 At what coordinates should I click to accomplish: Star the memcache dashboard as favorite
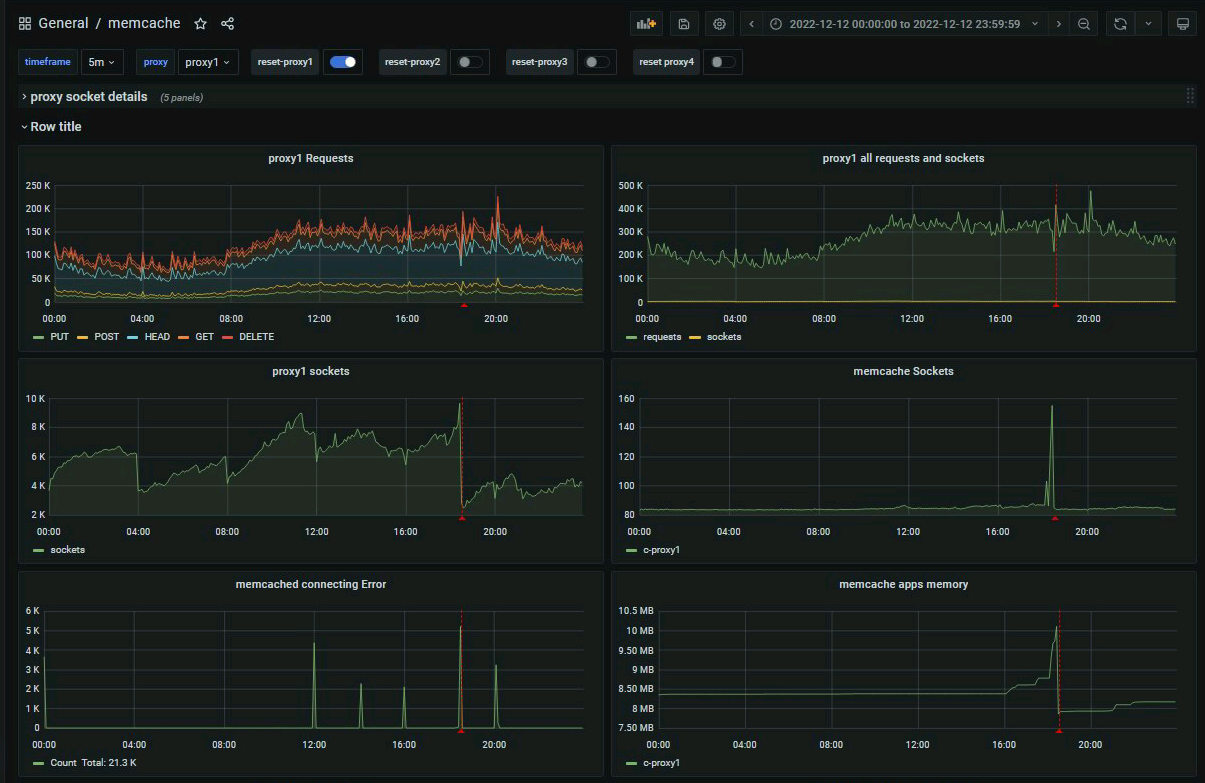click(200, 23)
